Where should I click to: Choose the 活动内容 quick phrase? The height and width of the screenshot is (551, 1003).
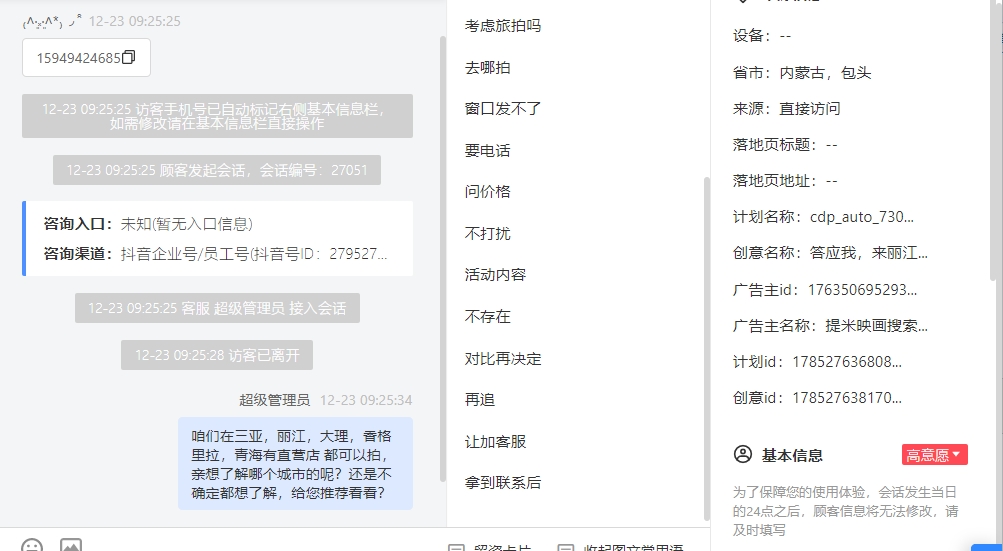495,275
